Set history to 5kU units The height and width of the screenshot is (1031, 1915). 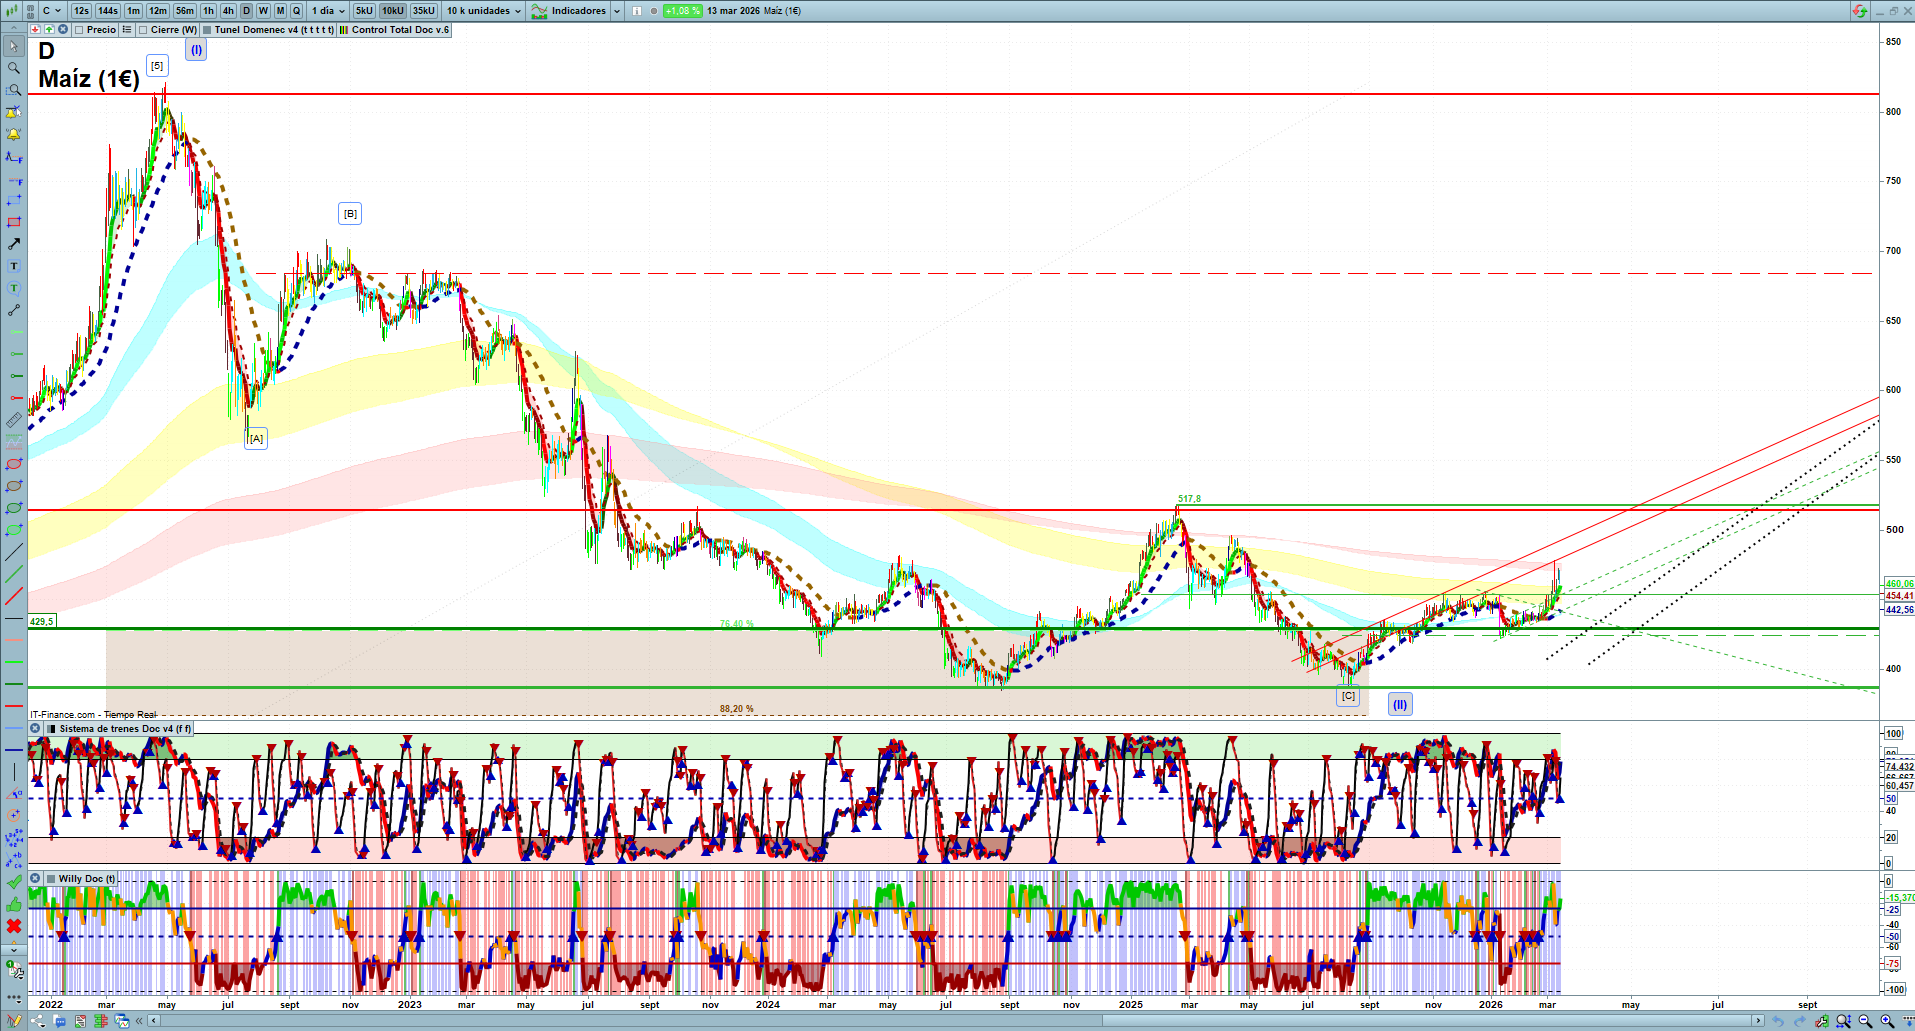pyautogui.click(x=364, y=11)
